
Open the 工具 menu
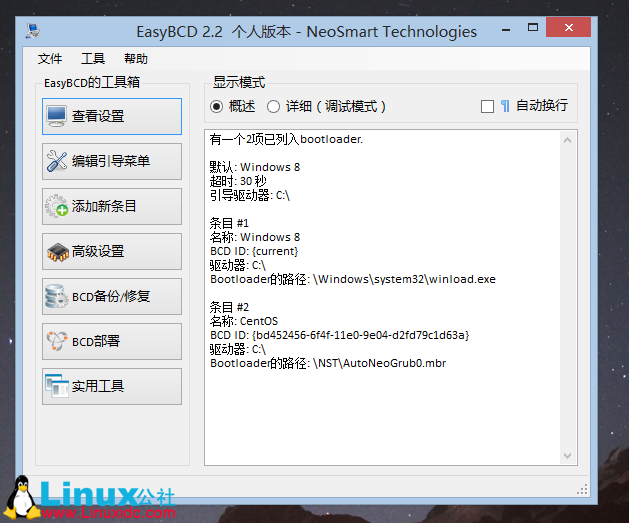click(93, 59)
